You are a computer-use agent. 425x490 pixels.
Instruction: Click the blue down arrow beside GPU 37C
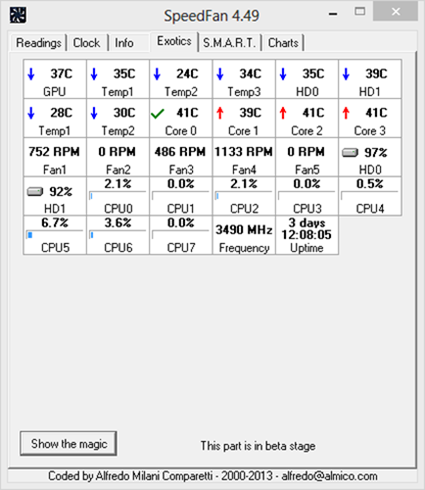coord(31,74)
